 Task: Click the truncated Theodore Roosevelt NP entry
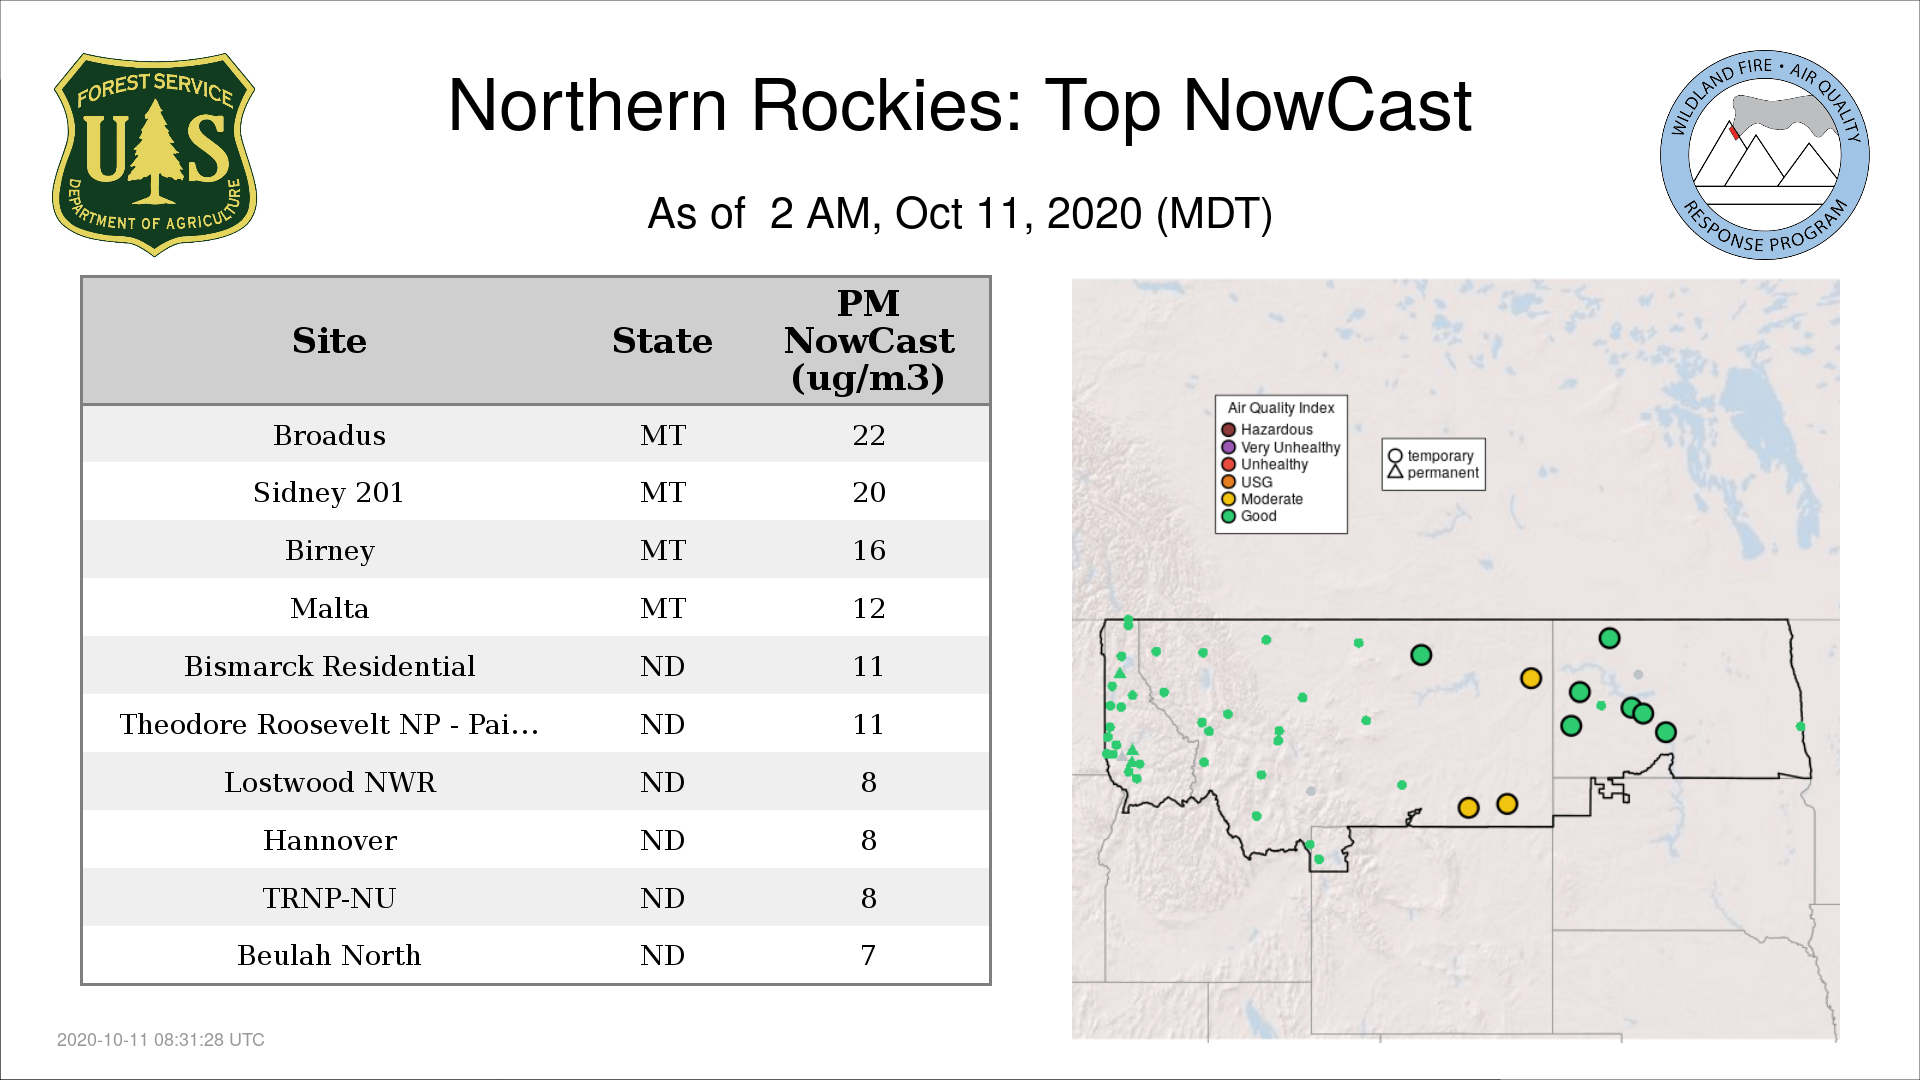(x=329, y=725)
